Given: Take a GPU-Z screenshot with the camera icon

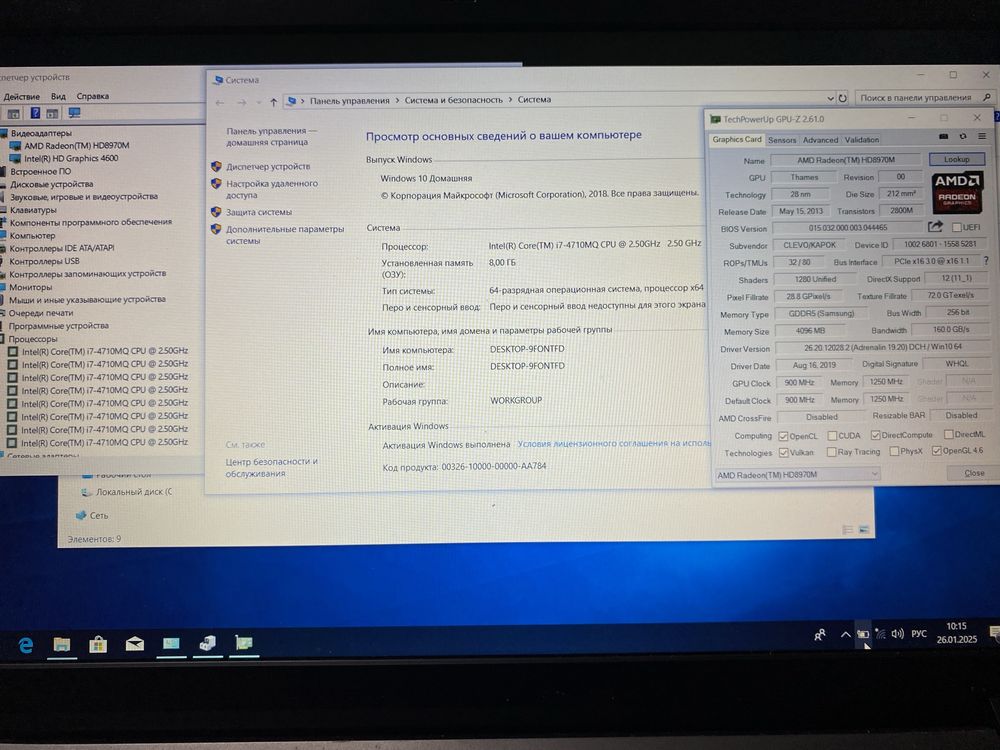Looking at the screenshot, I should (x=944, y=136).
